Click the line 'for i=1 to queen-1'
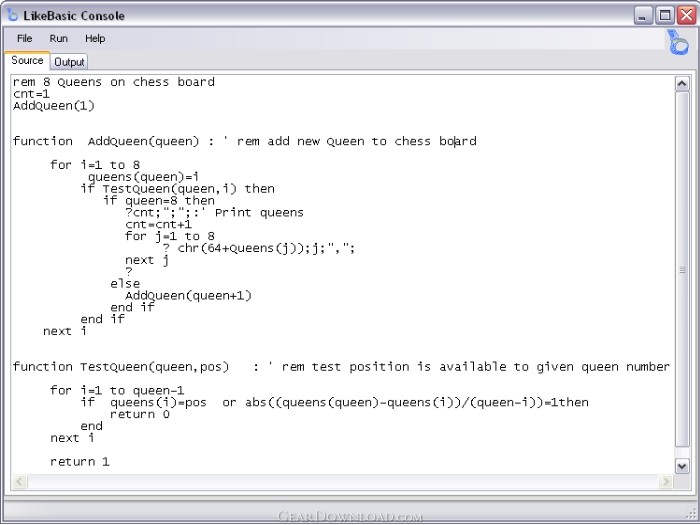 pyautogui.click(x=117, y=391)
